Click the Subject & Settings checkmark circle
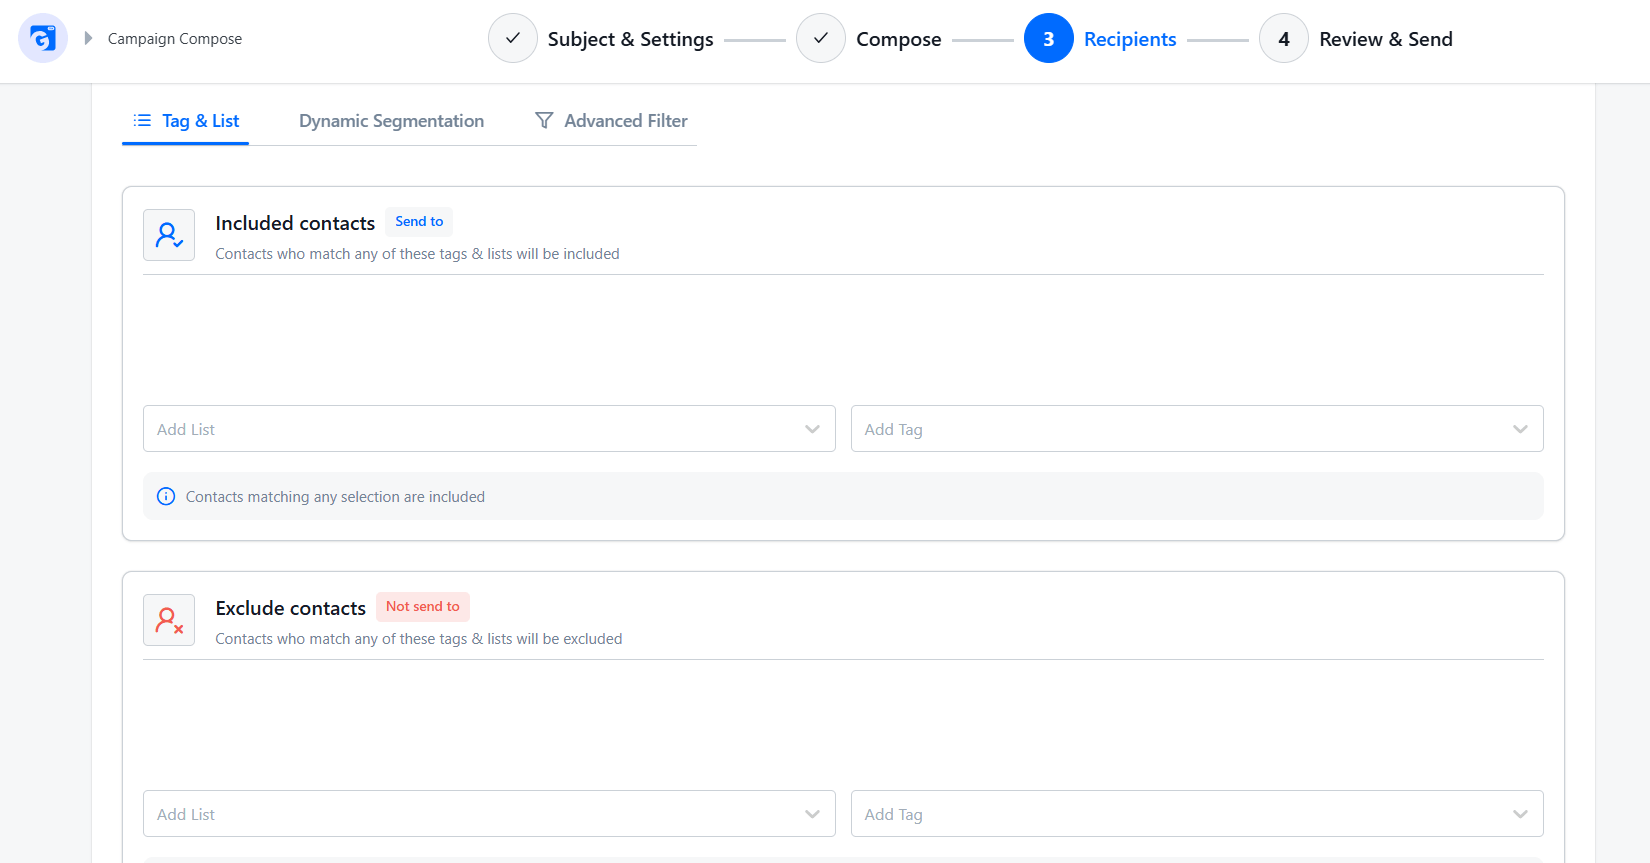This screenshot has height=863, width=1650. click(513, 38)
